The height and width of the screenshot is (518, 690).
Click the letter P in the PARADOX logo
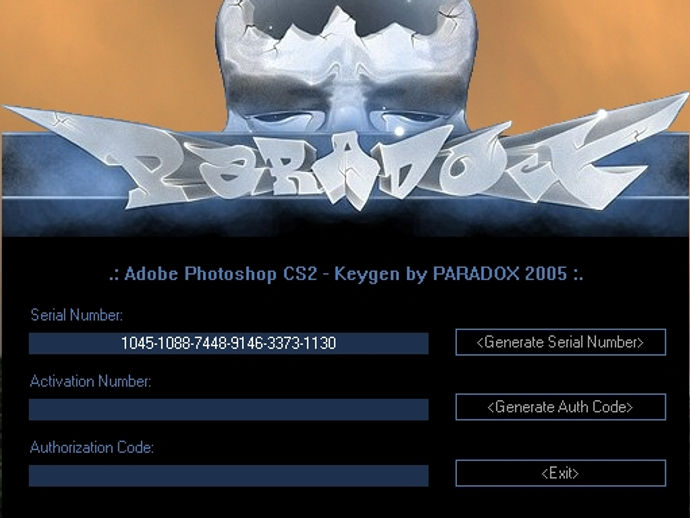[145, 169]
